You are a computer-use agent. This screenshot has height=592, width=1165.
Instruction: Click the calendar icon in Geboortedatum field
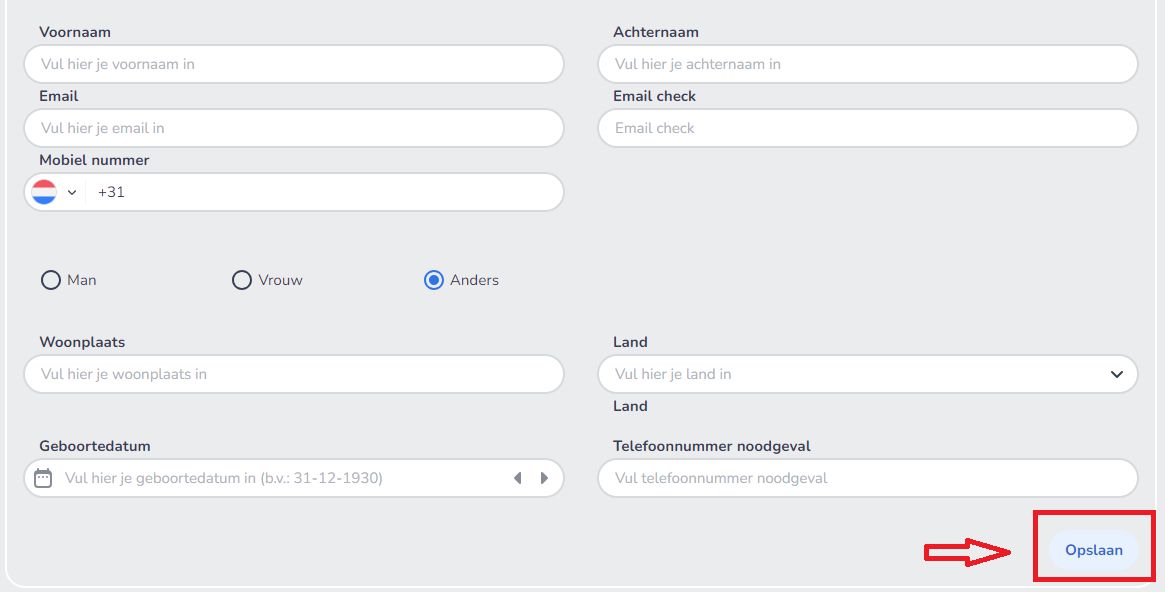(x=43, y=478)
